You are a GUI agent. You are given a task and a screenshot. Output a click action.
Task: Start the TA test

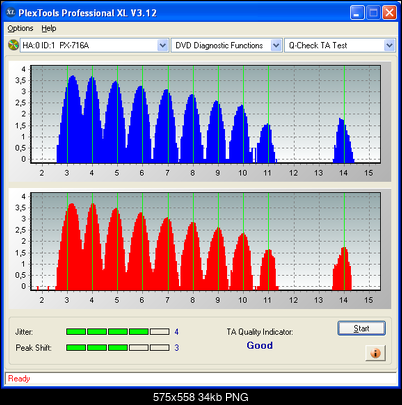coord(362,328)
